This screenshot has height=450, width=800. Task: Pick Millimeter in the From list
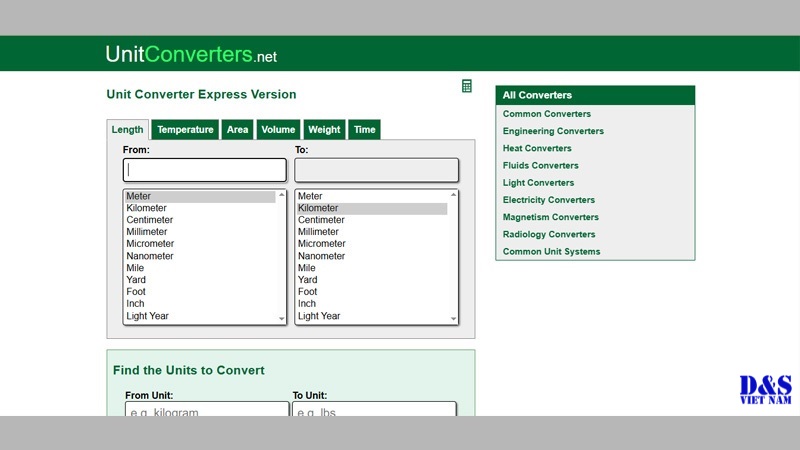tap(201, 232)
